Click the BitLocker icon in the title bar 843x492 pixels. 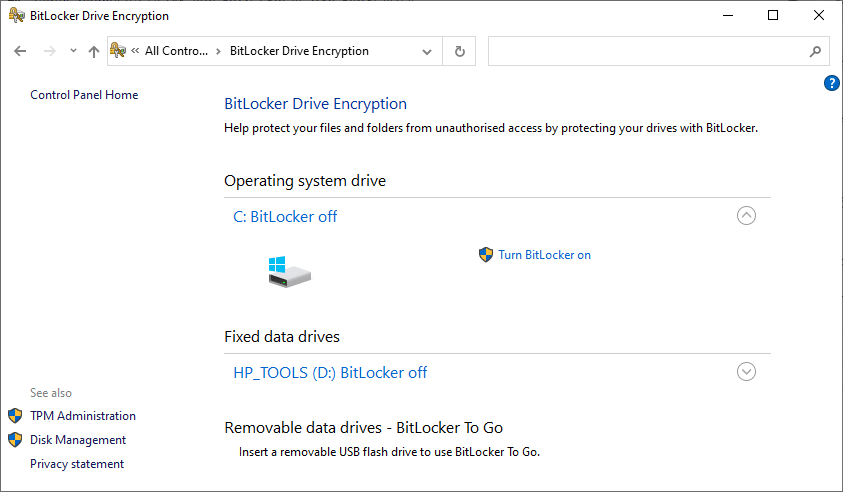point(14,16)
